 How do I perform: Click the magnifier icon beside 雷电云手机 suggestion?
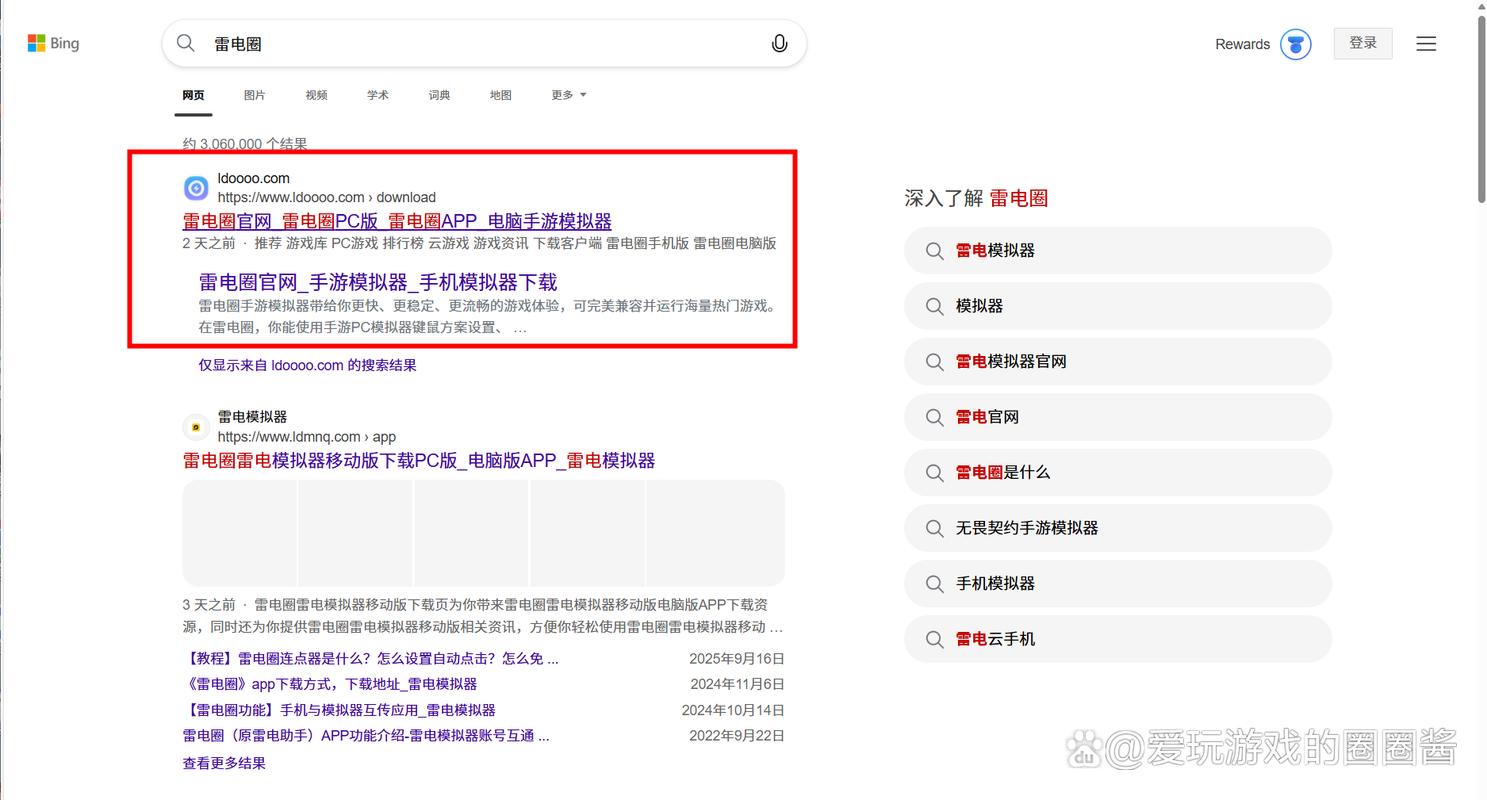tap(934, 639)
